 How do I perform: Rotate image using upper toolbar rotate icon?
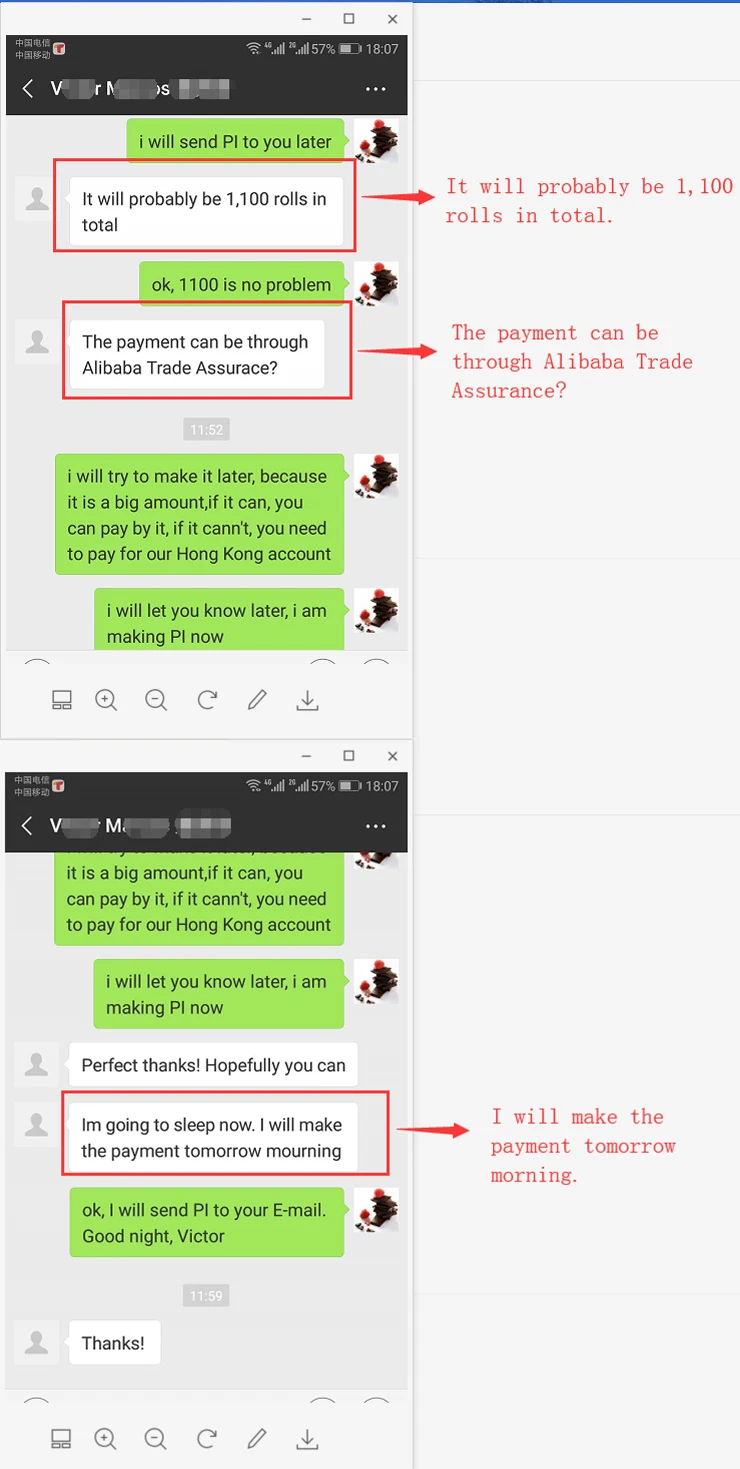click(207, 700)
